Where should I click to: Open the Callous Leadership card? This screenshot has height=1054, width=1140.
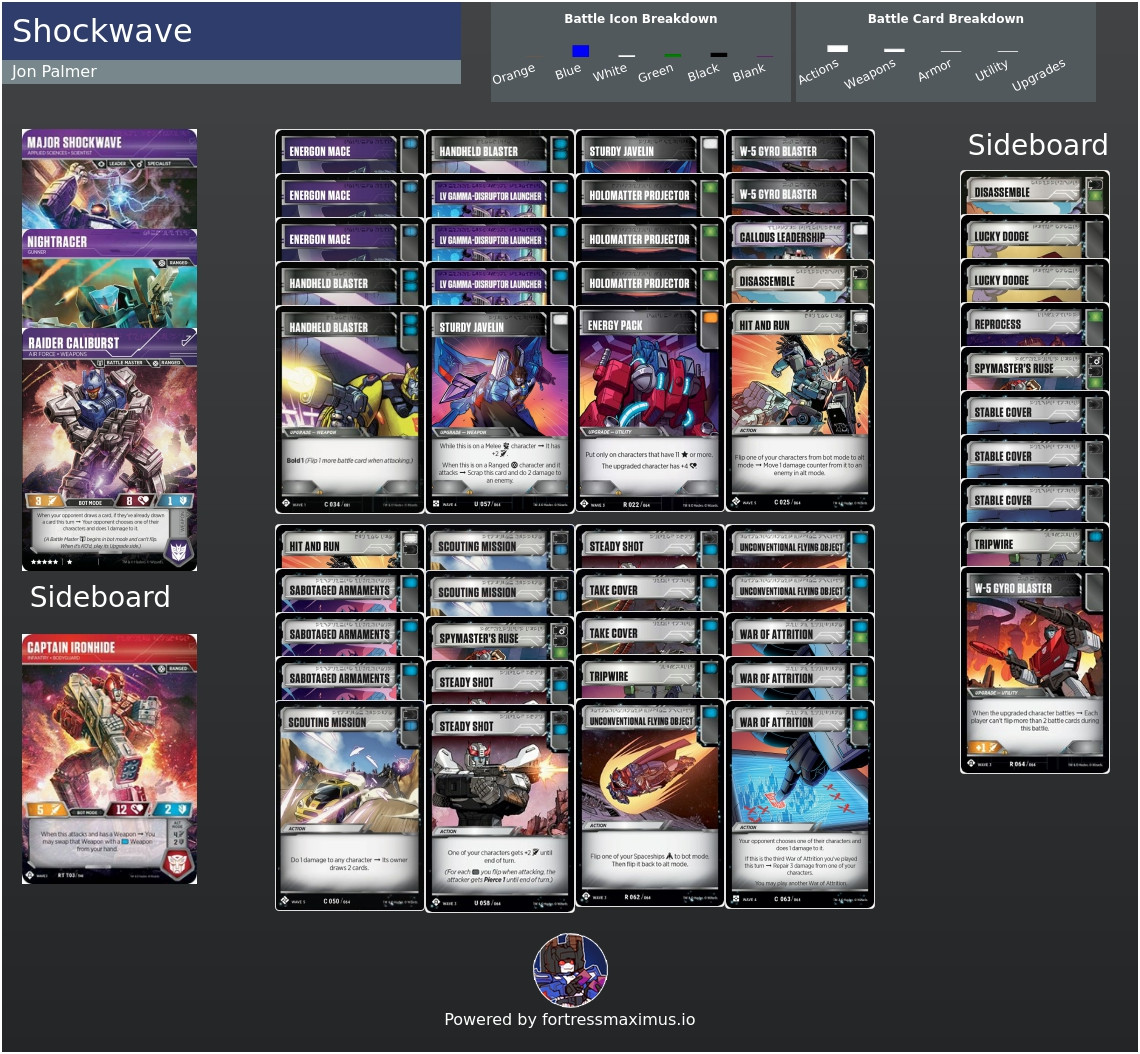click(800, 238)
